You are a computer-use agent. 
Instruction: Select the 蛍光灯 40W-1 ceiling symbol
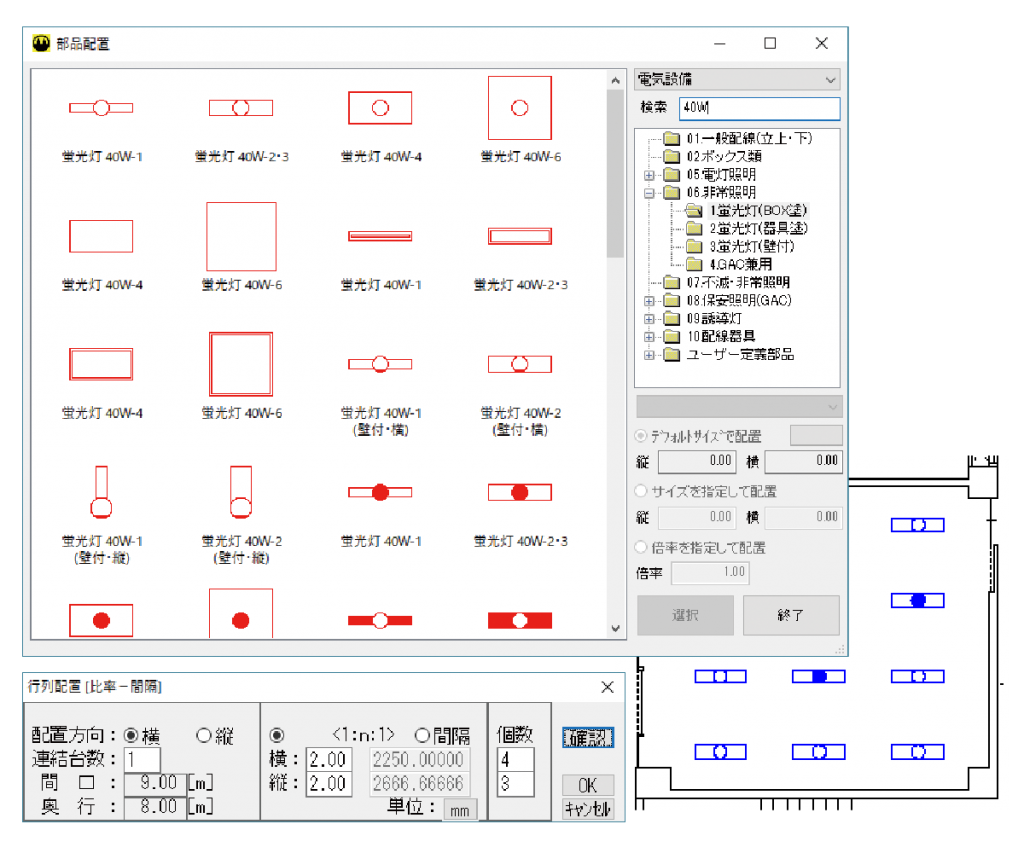(x=100, y=107)
